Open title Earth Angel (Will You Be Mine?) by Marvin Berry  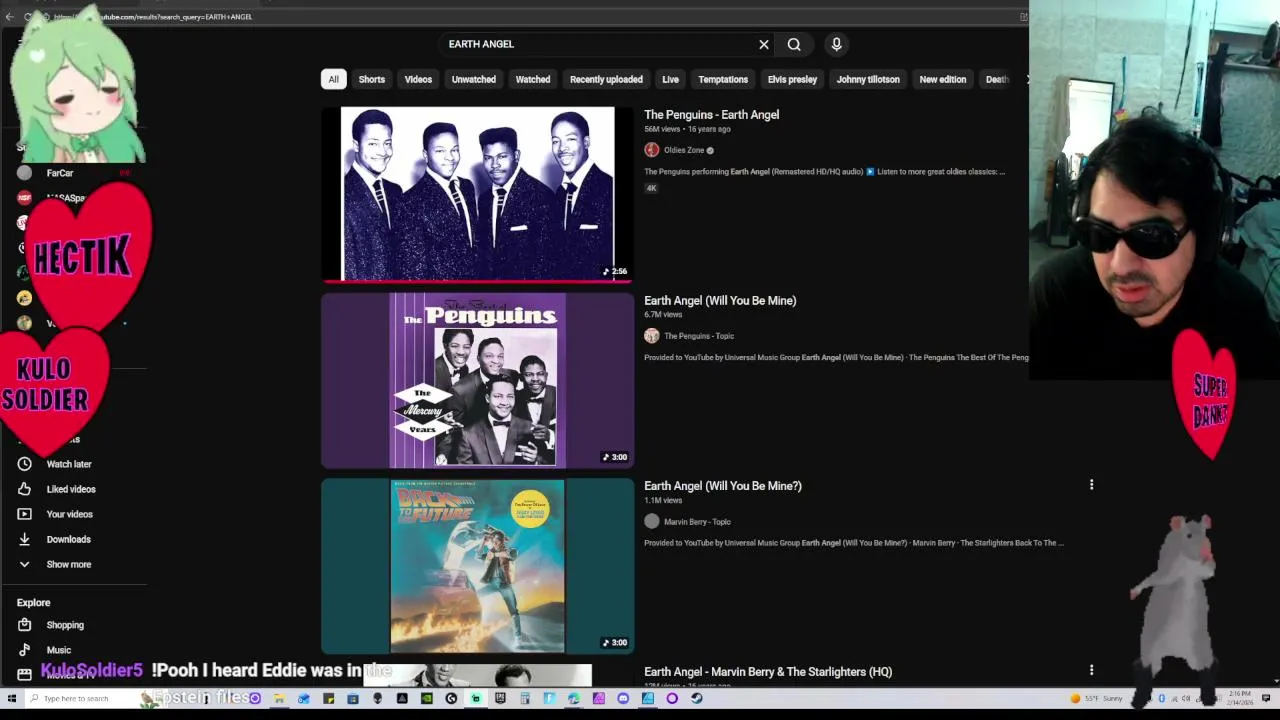723,486
